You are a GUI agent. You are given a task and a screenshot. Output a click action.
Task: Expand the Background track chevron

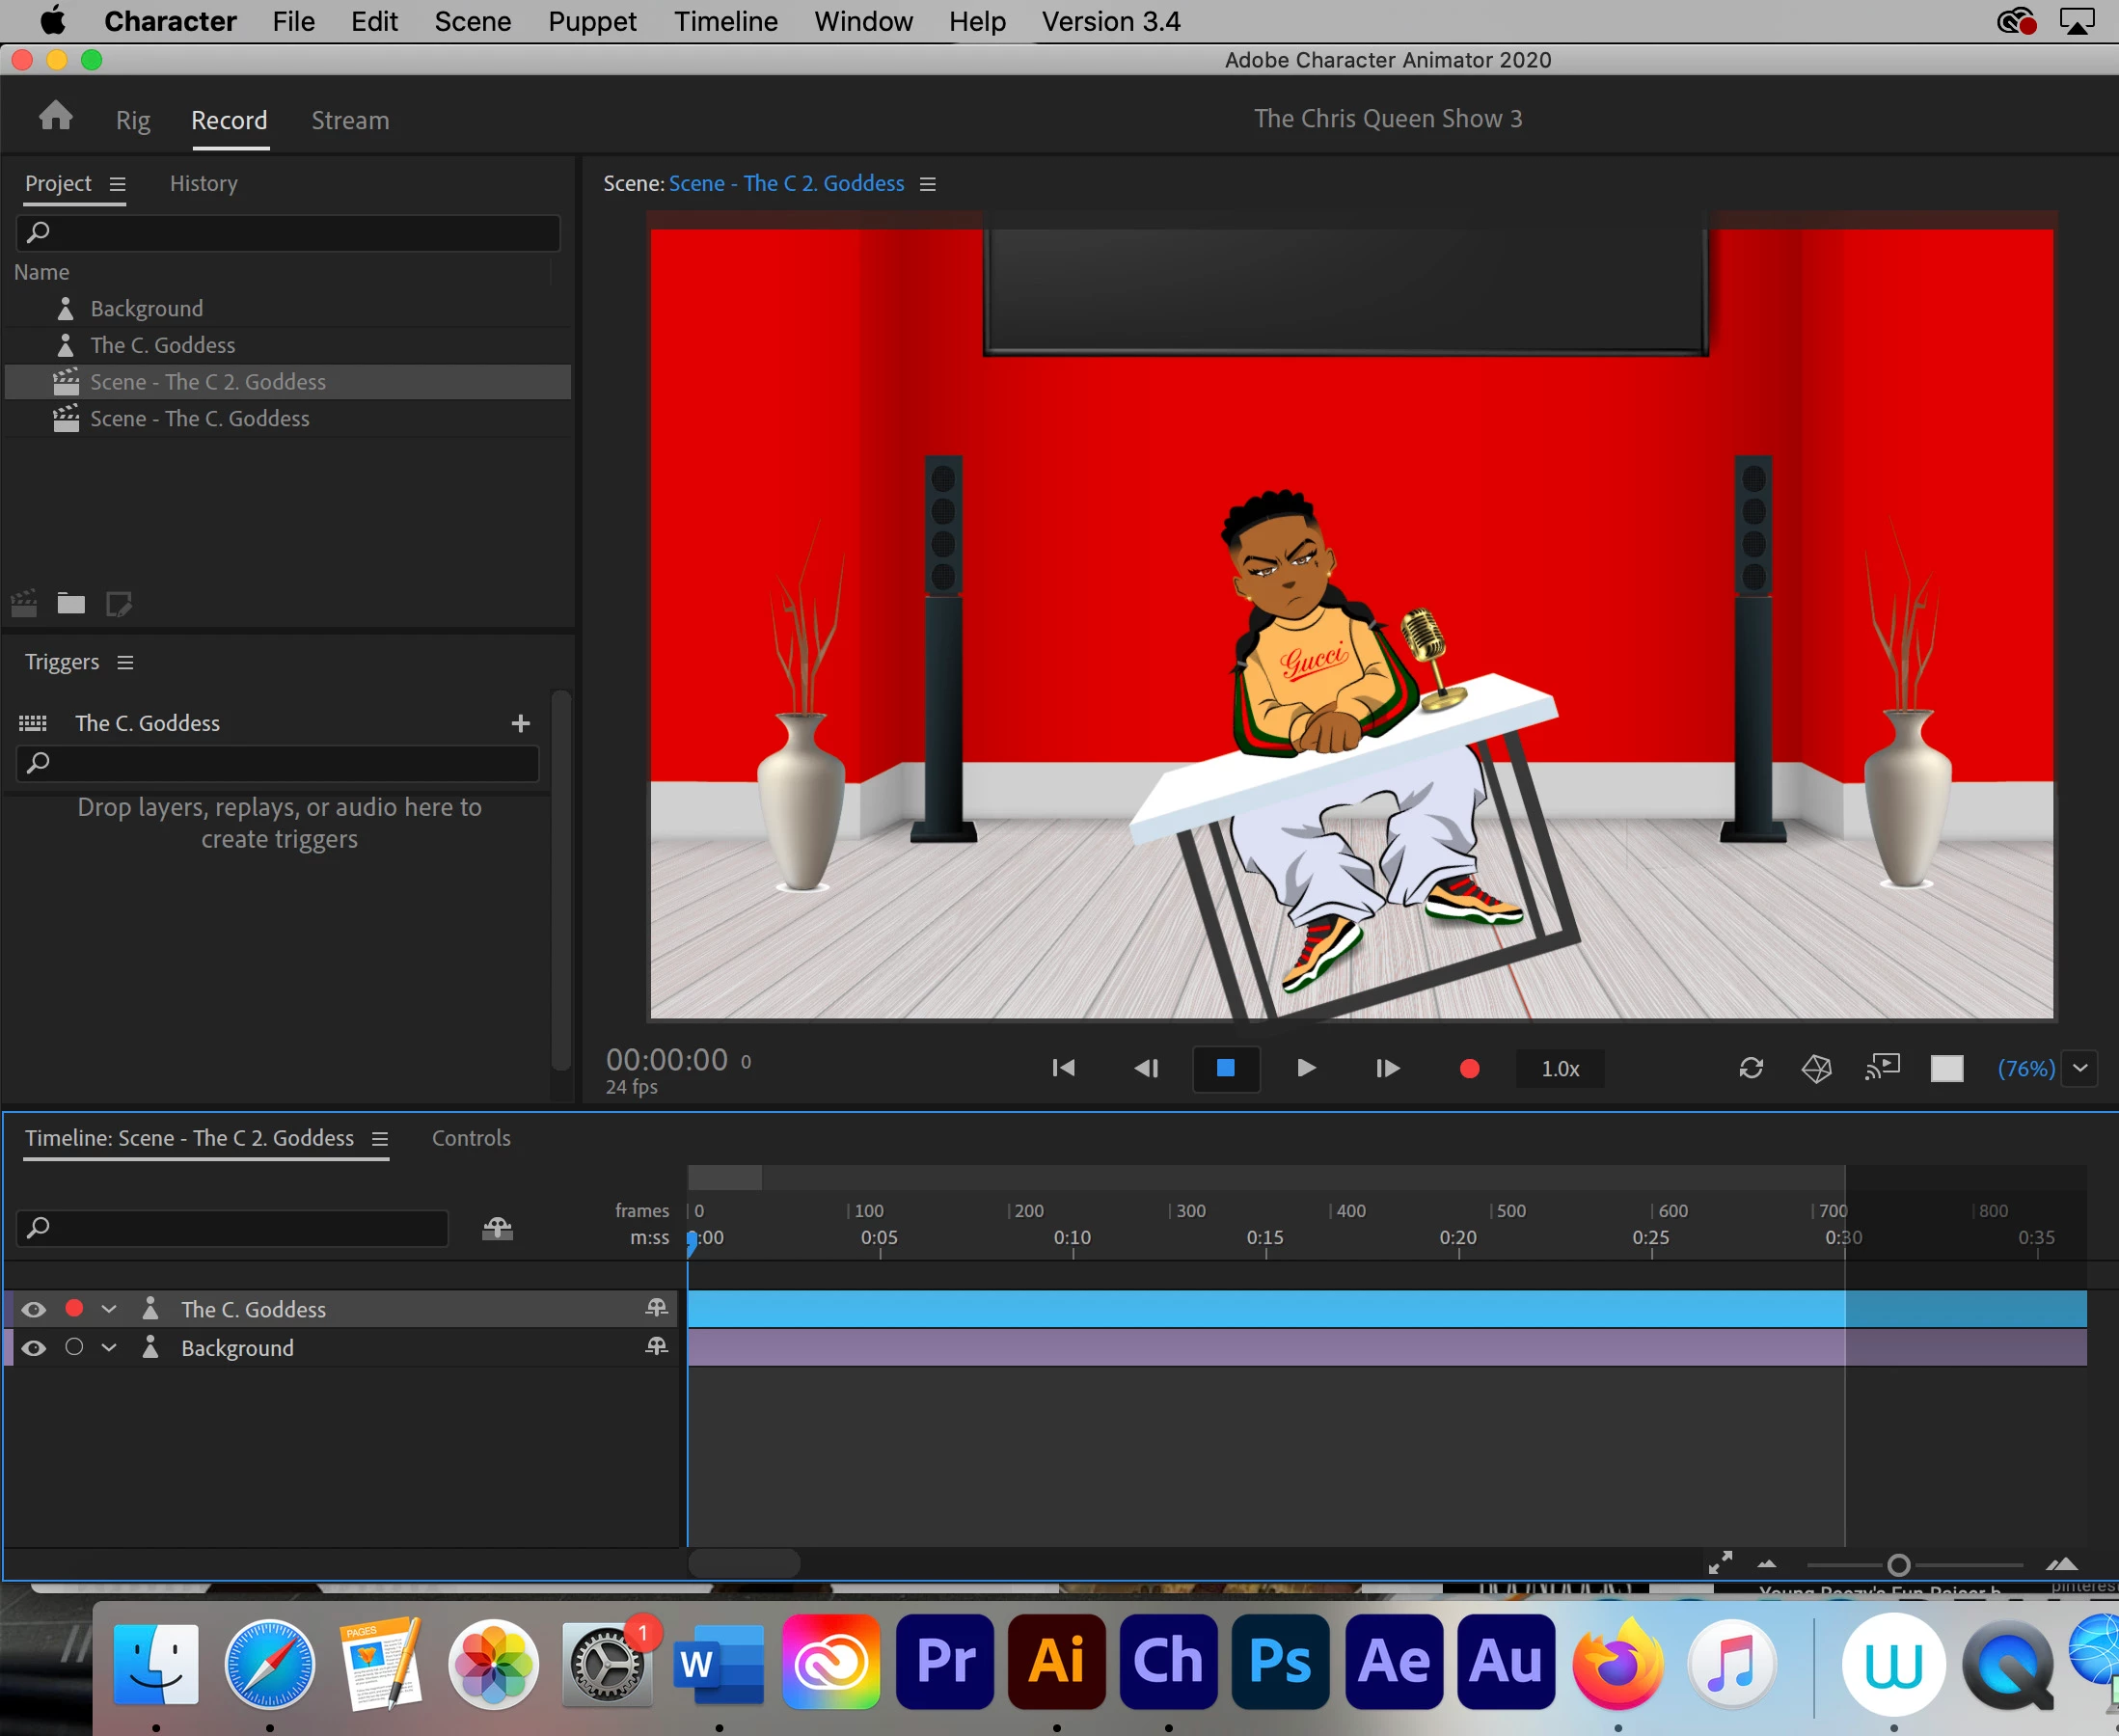tap(109, 1348)
